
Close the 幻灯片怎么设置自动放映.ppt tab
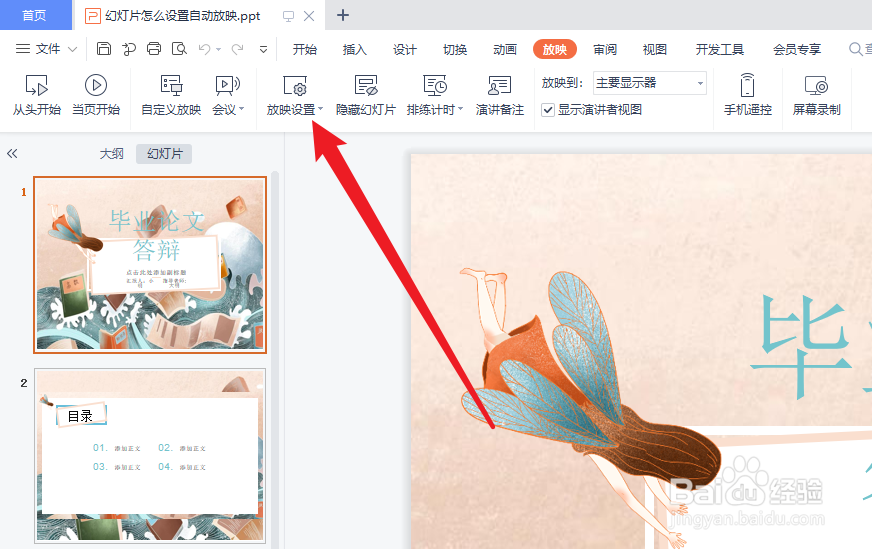pyautogui.click(x=309, y=16)
